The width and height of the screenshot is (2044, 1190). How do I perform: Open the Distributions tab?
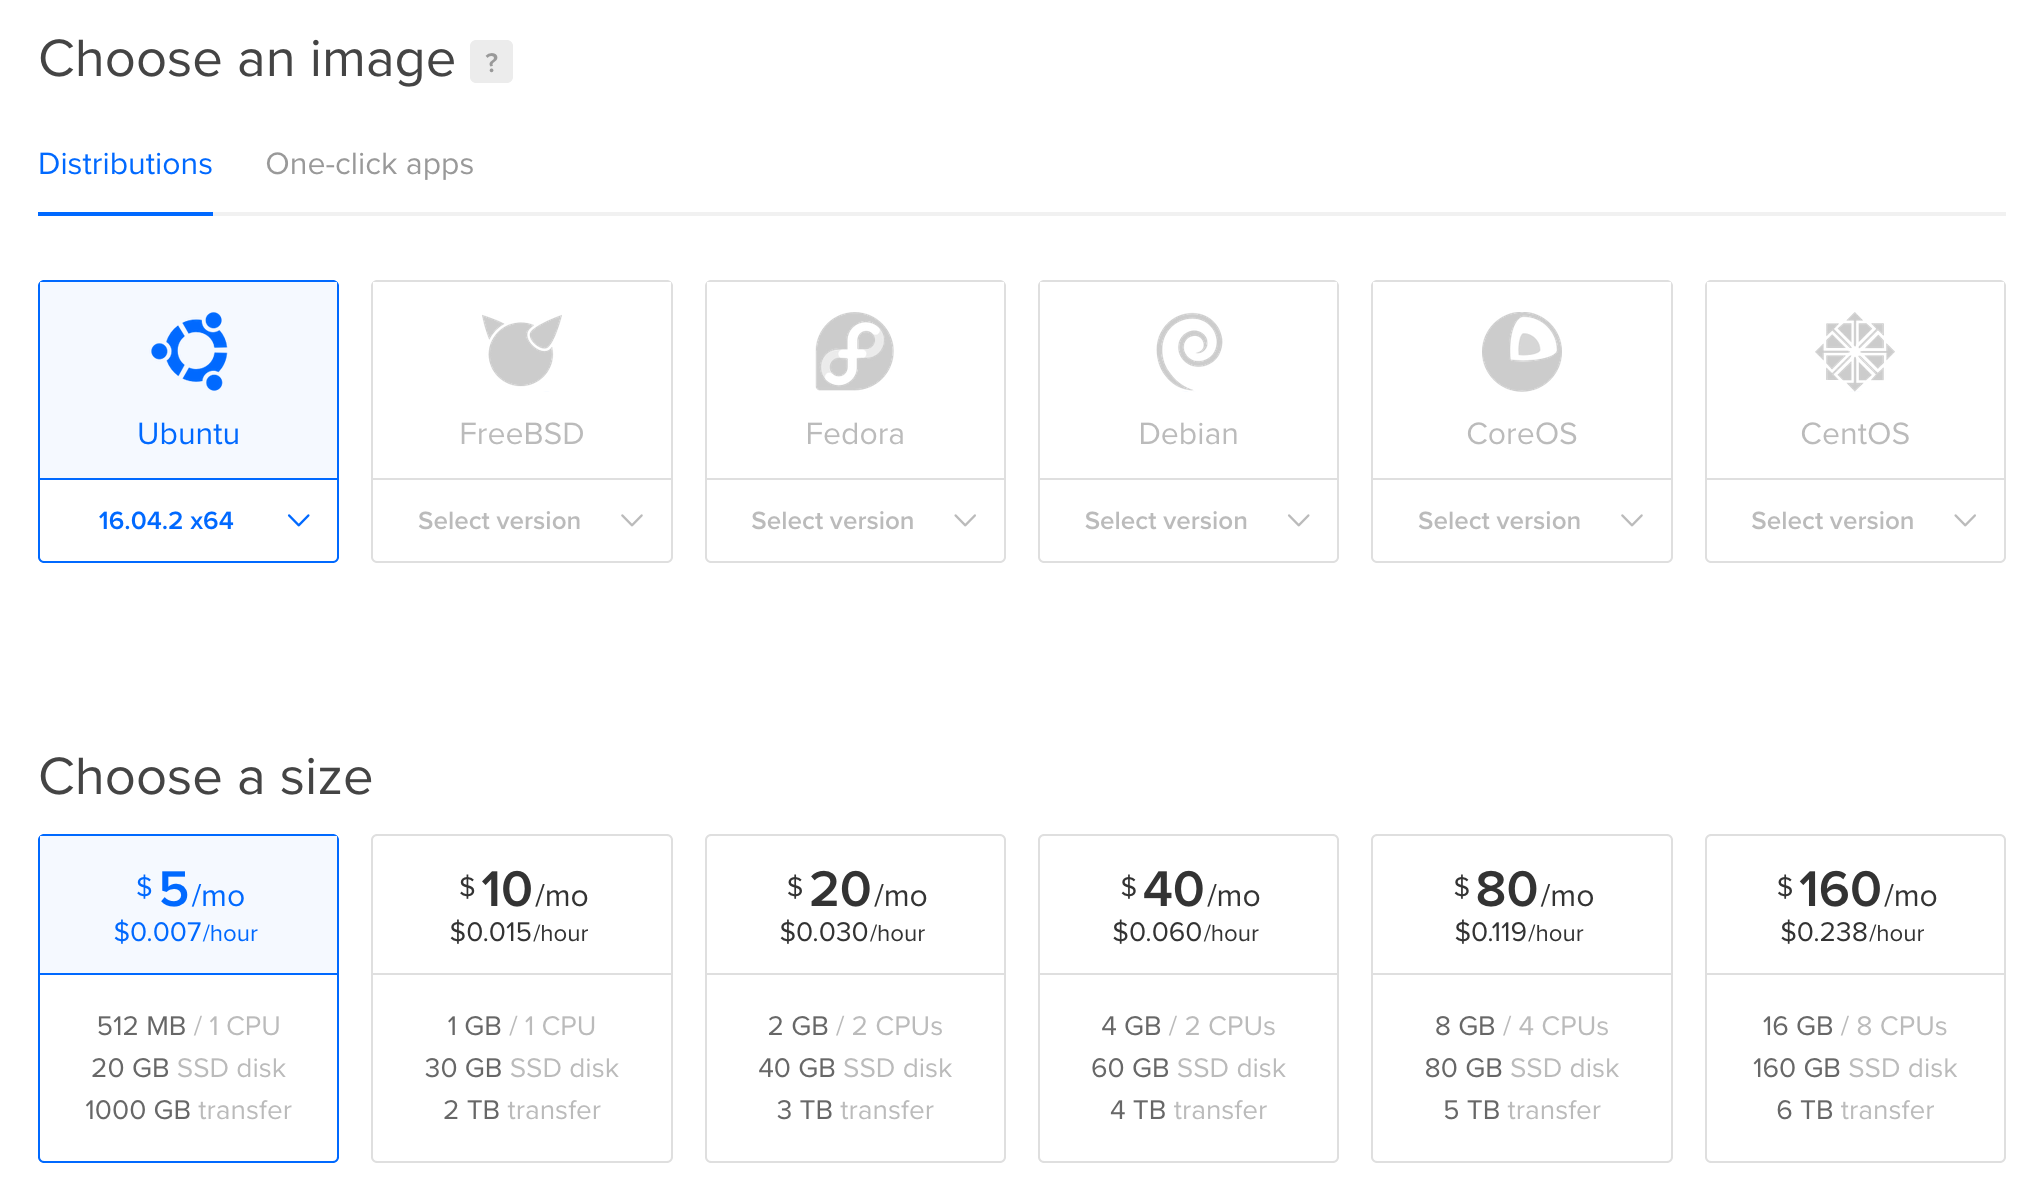[125, 164]
